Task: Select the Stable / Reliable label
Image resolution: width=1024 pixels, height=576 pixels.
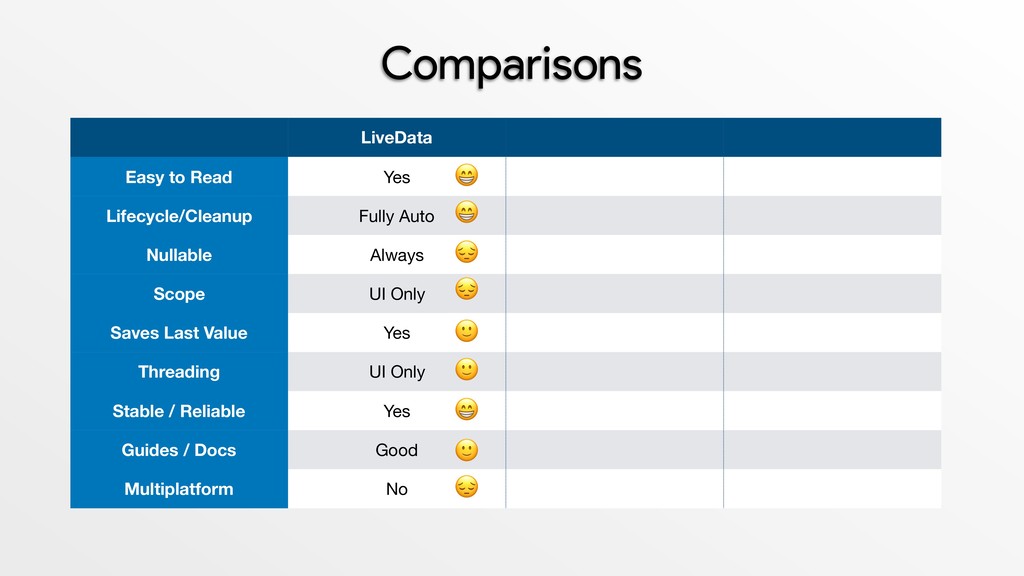Action: (x=179, y=411)
